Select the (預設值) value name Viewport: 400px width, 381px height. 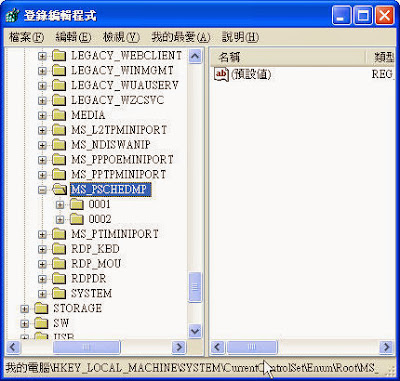coord(251,74)
